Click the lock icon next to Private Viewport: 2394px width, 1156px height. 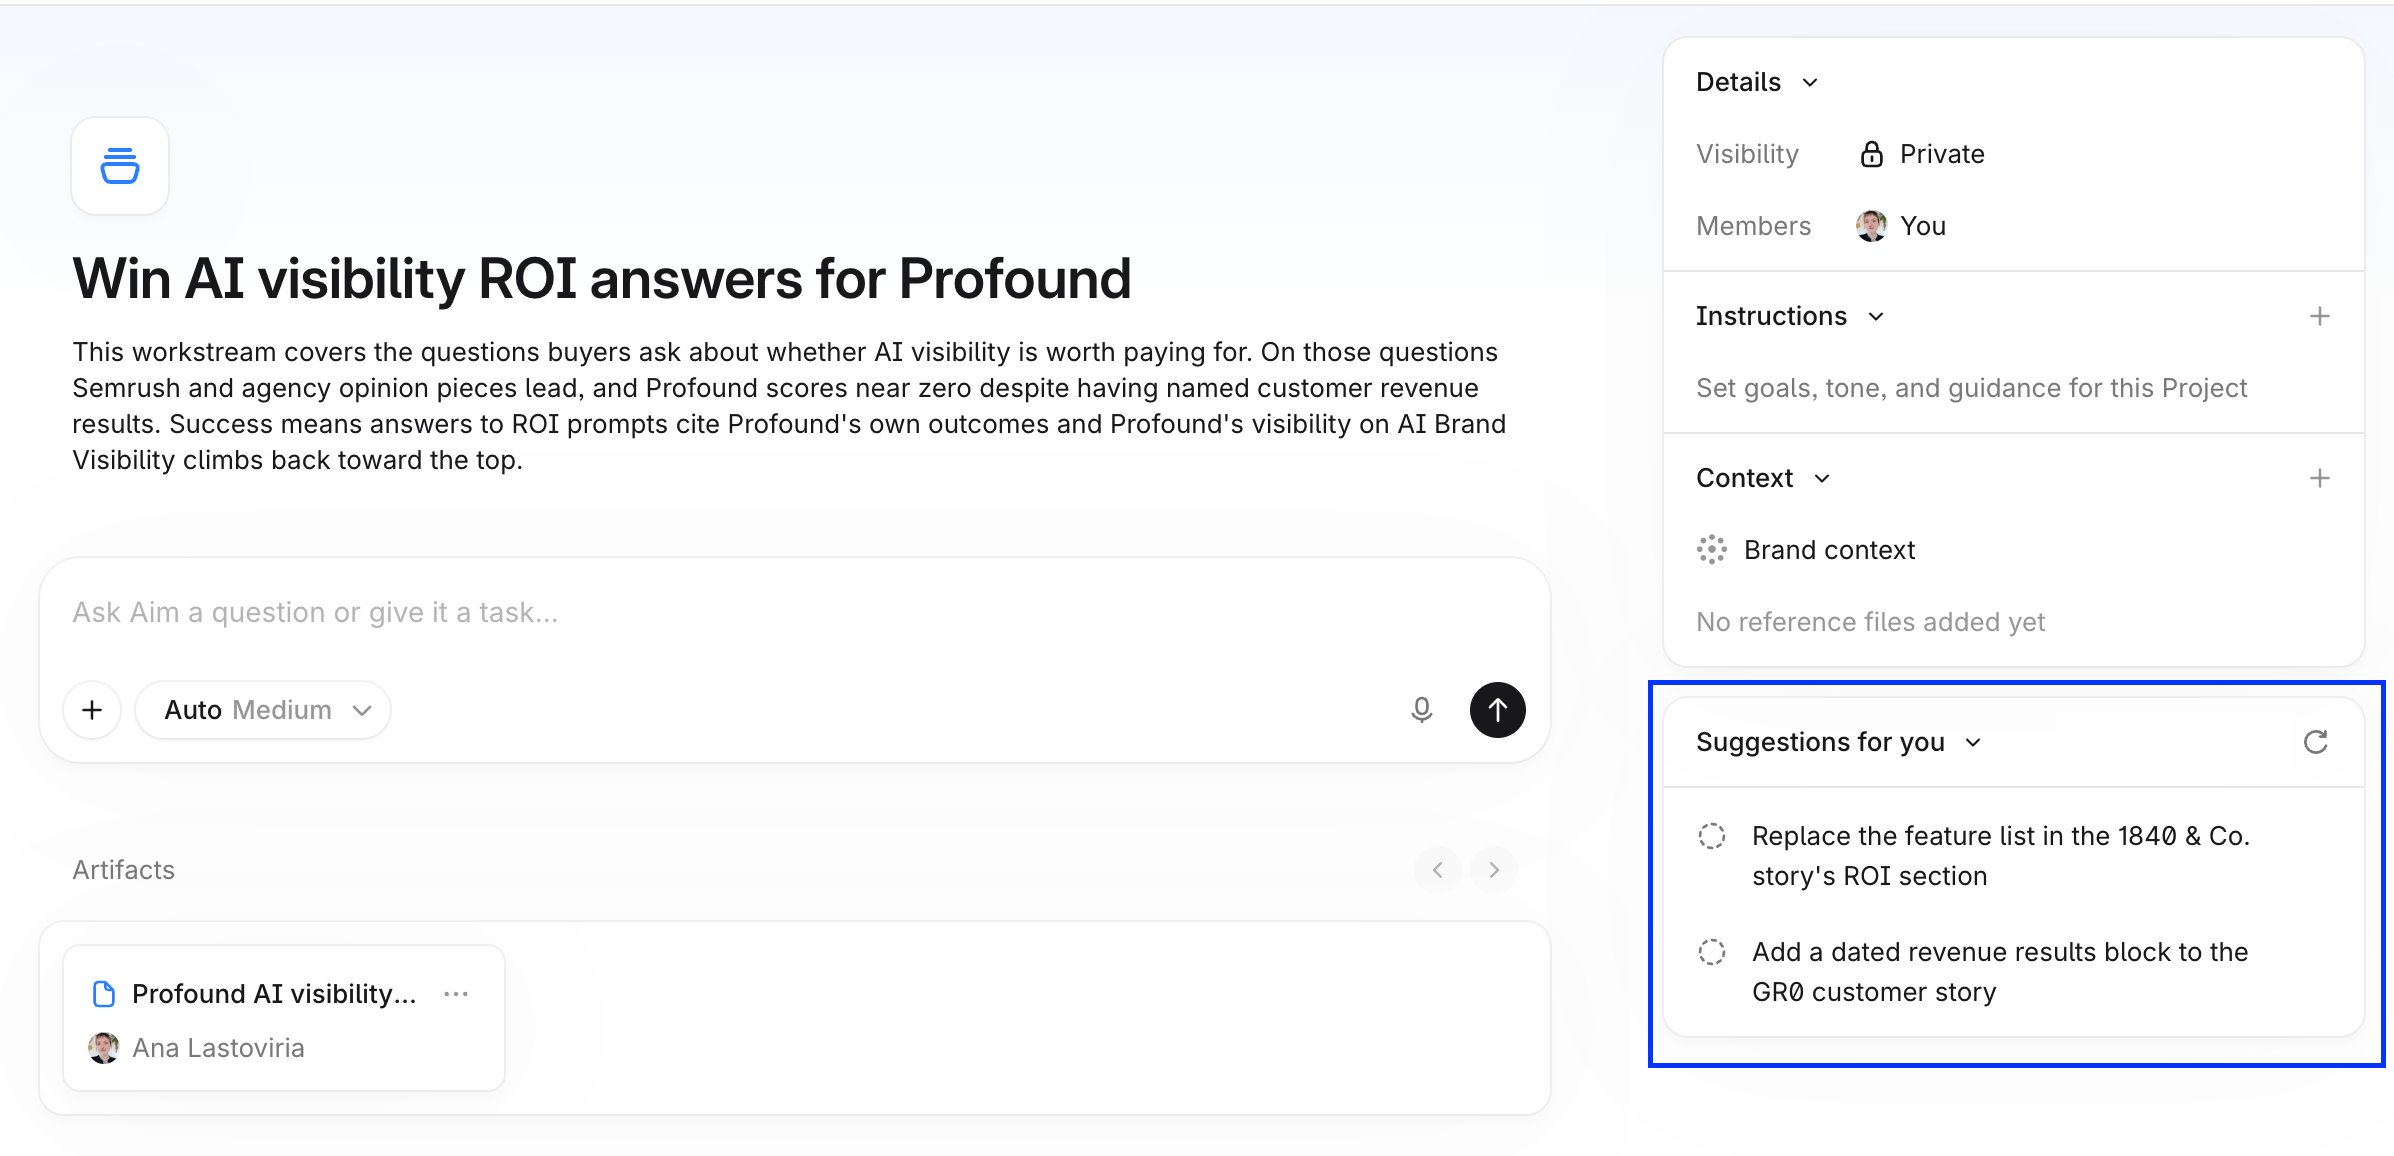click(x=1871, y=154)
